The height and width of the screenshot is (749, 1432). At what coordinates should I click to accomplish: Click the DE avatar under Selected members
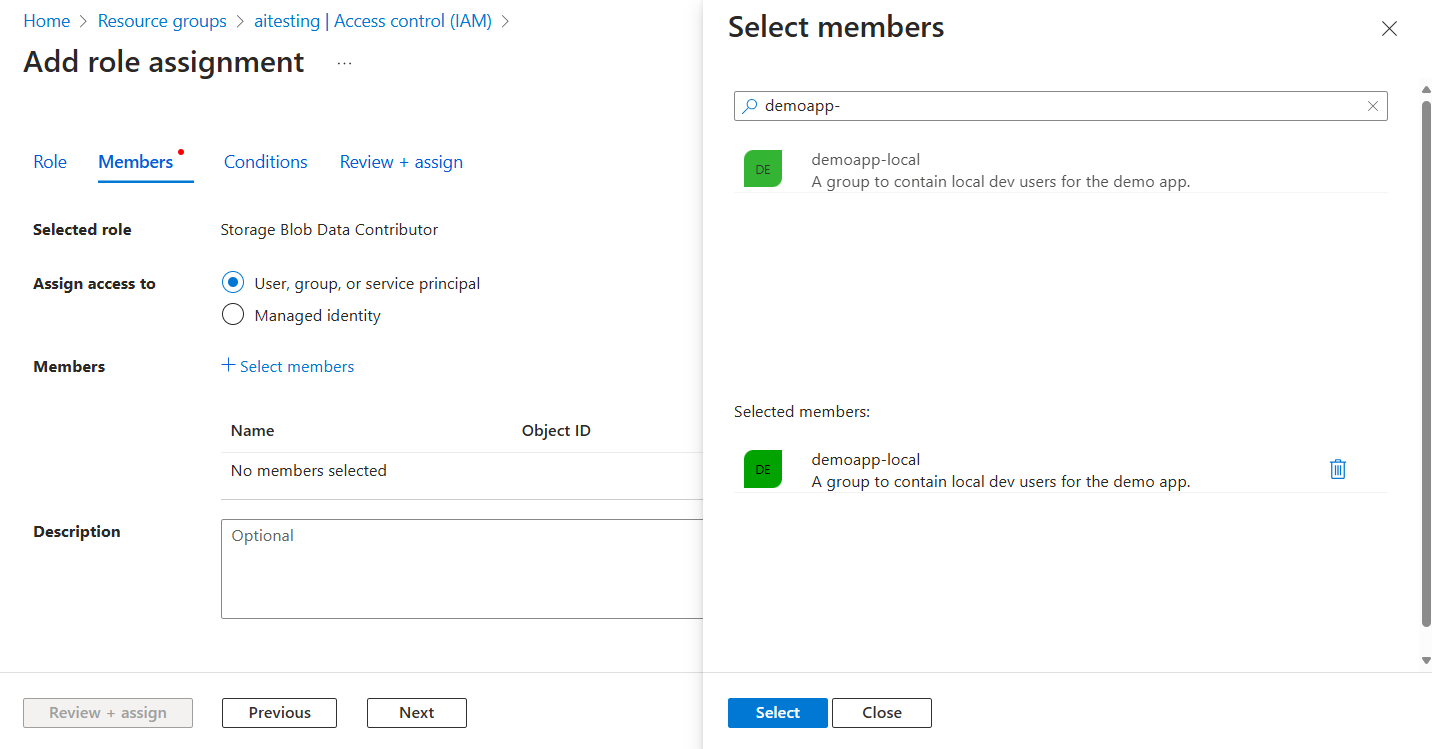[x=763, y=468]
